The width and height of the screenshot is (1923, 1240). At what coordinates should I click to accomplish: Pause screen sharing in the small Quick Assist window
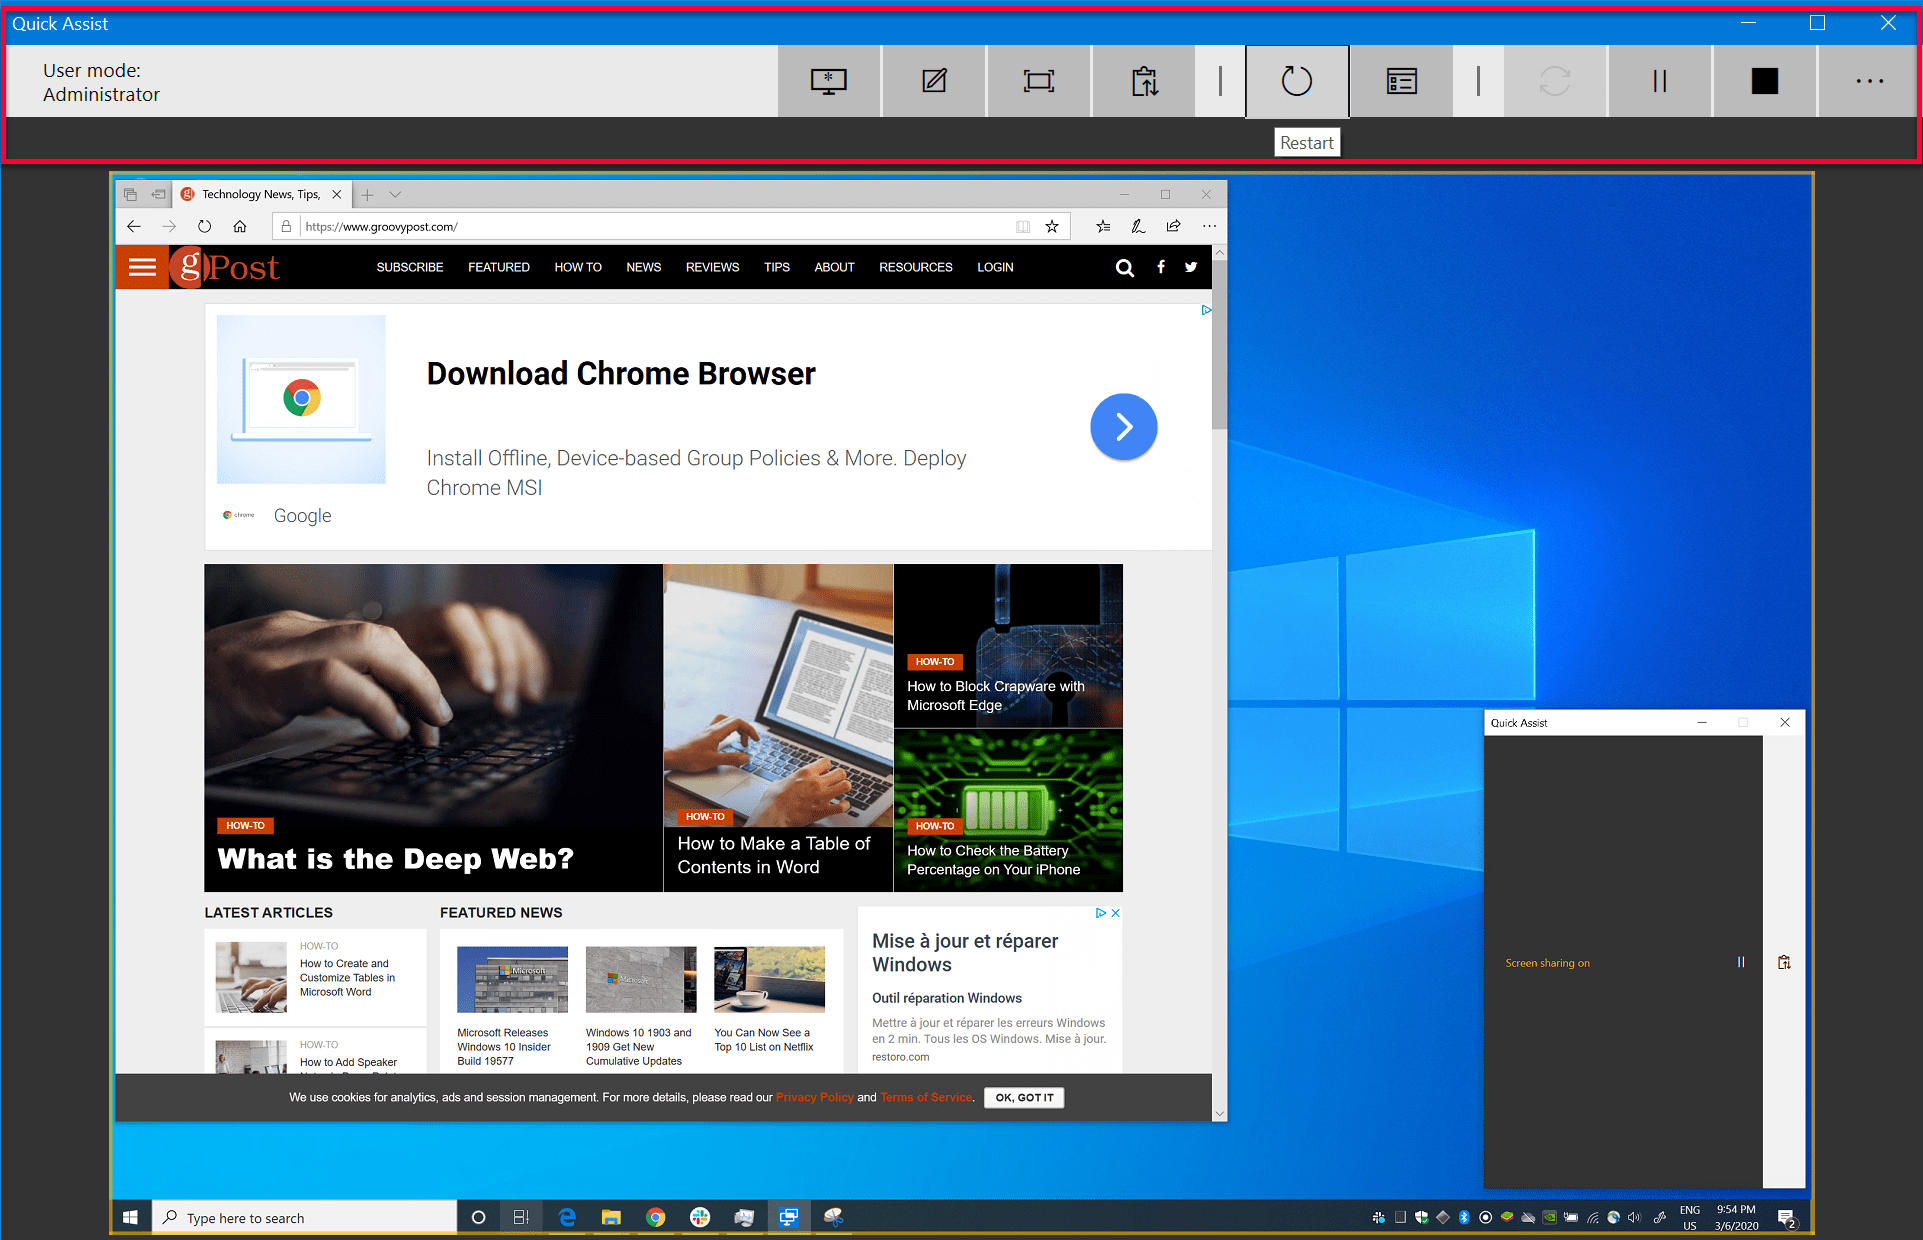[1741, 962]
